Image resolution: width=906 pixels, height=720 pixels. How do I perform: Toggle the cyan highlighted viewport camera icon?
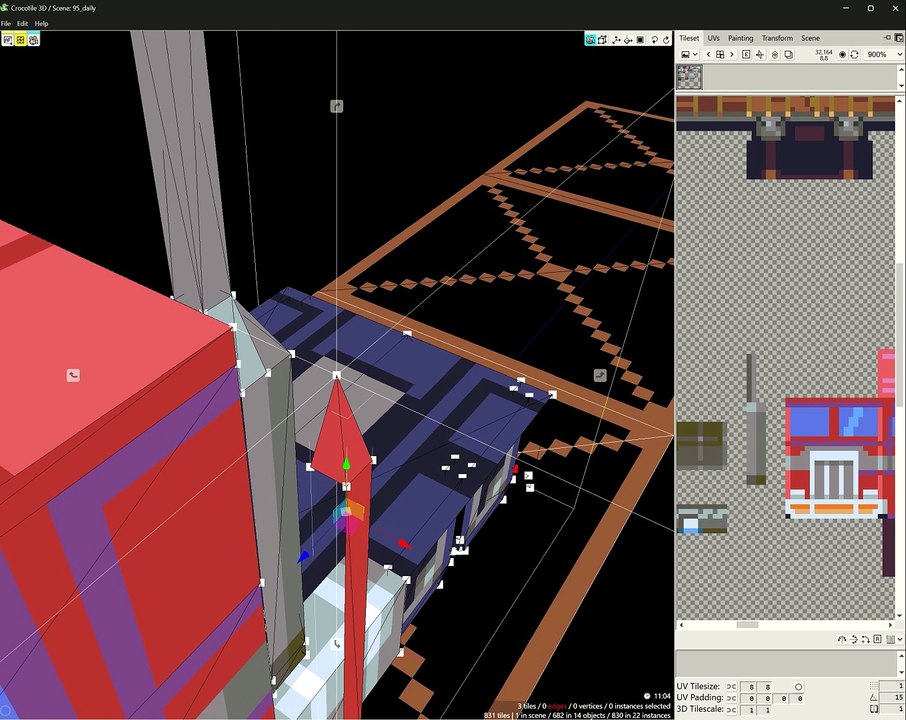point(590,40)
